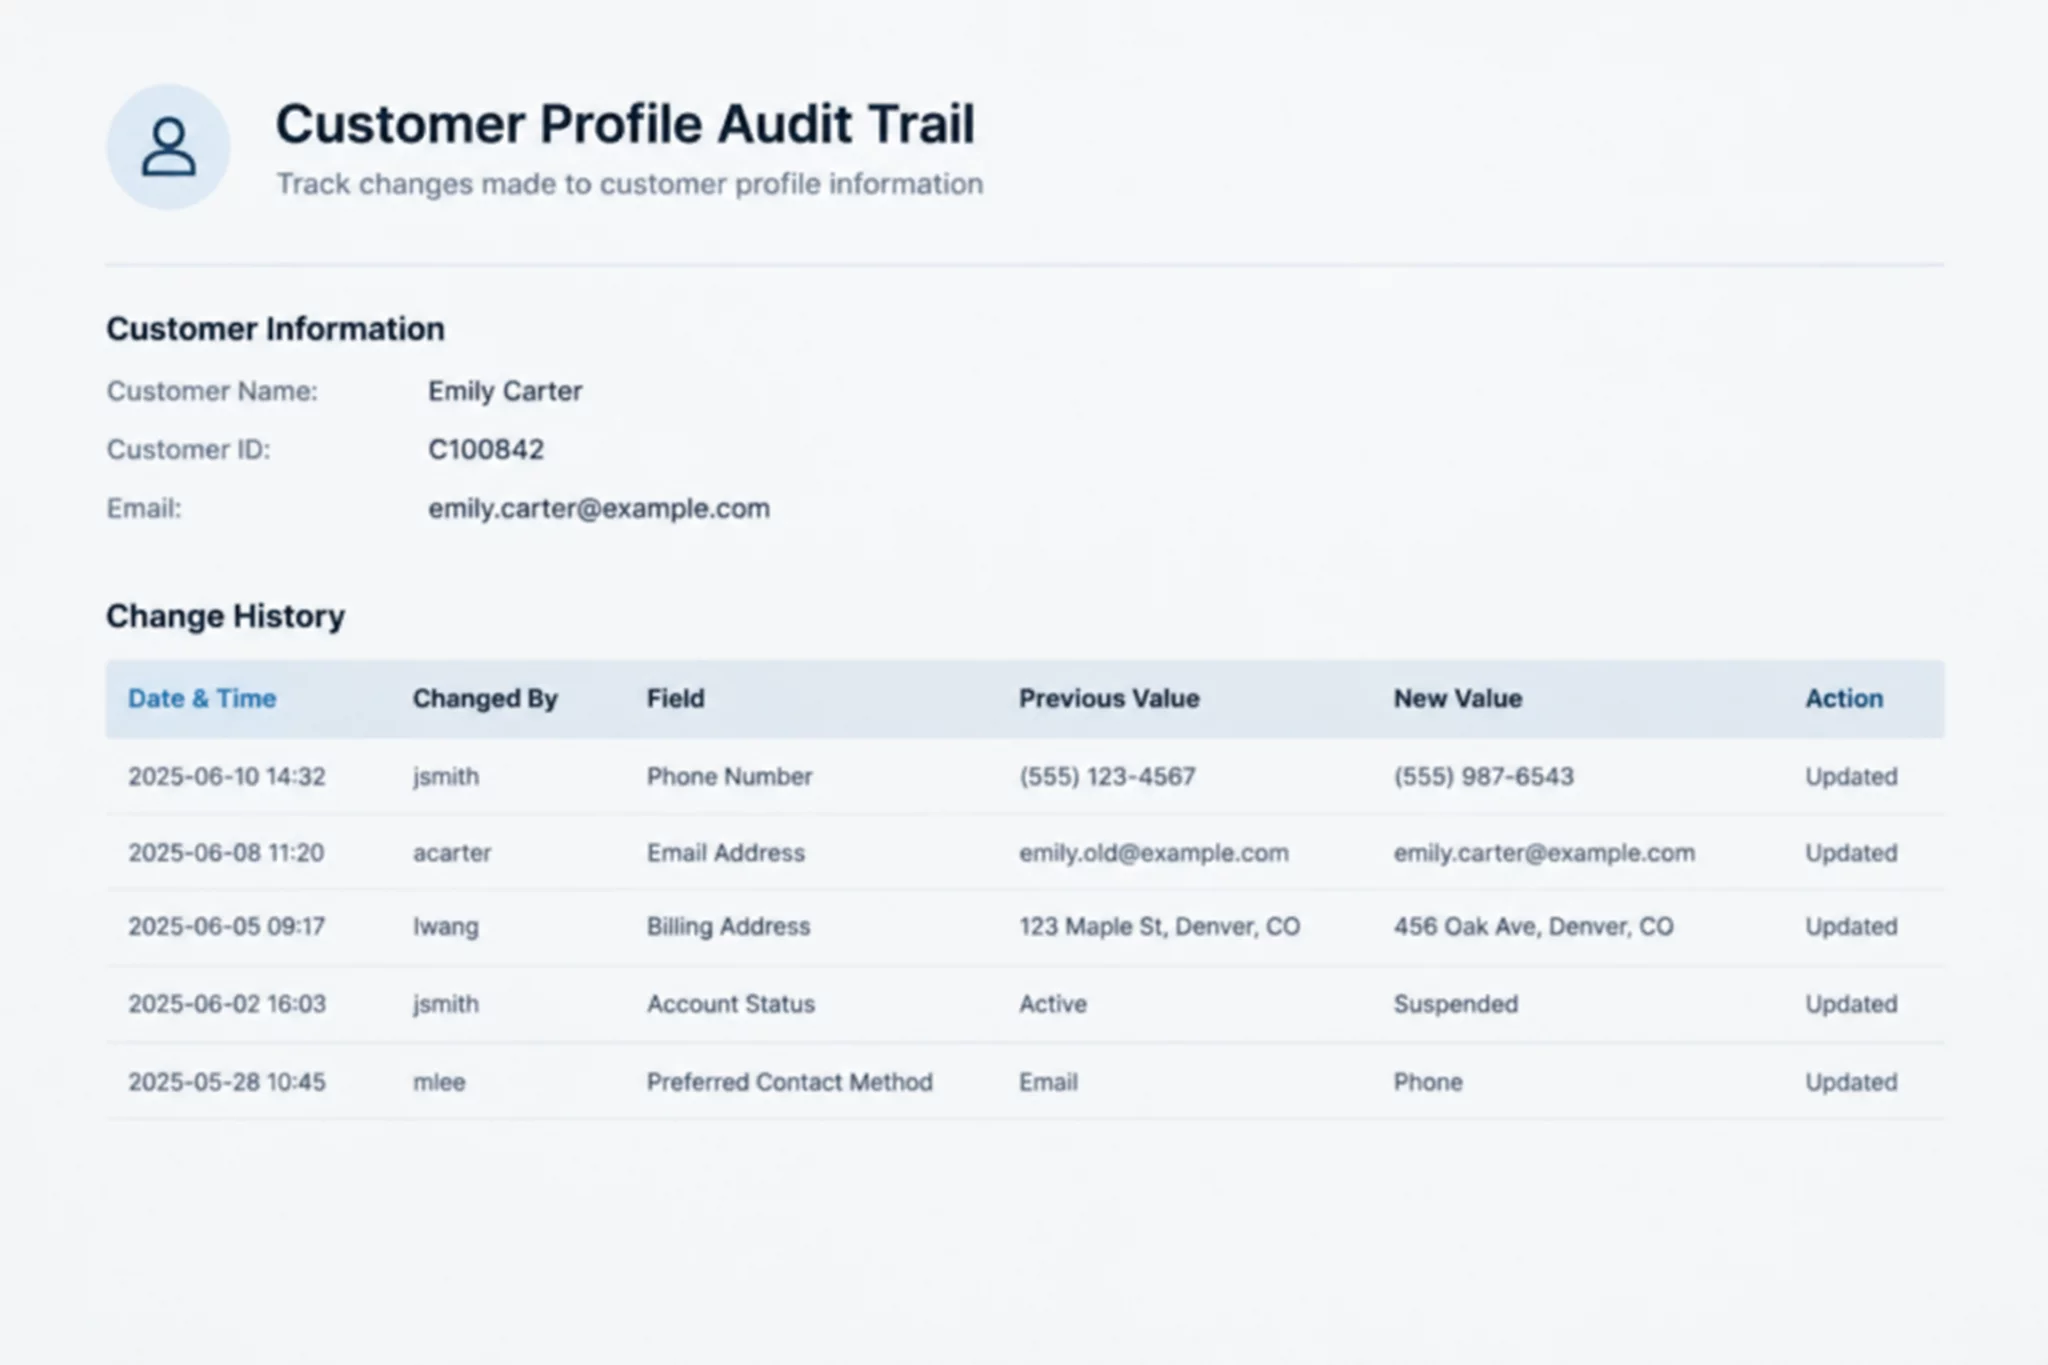Click the 2025-06-02 16:03 timestamp
Image resolution: width=2048 pixels, height=1365 pixels.
coord(227,1004)
